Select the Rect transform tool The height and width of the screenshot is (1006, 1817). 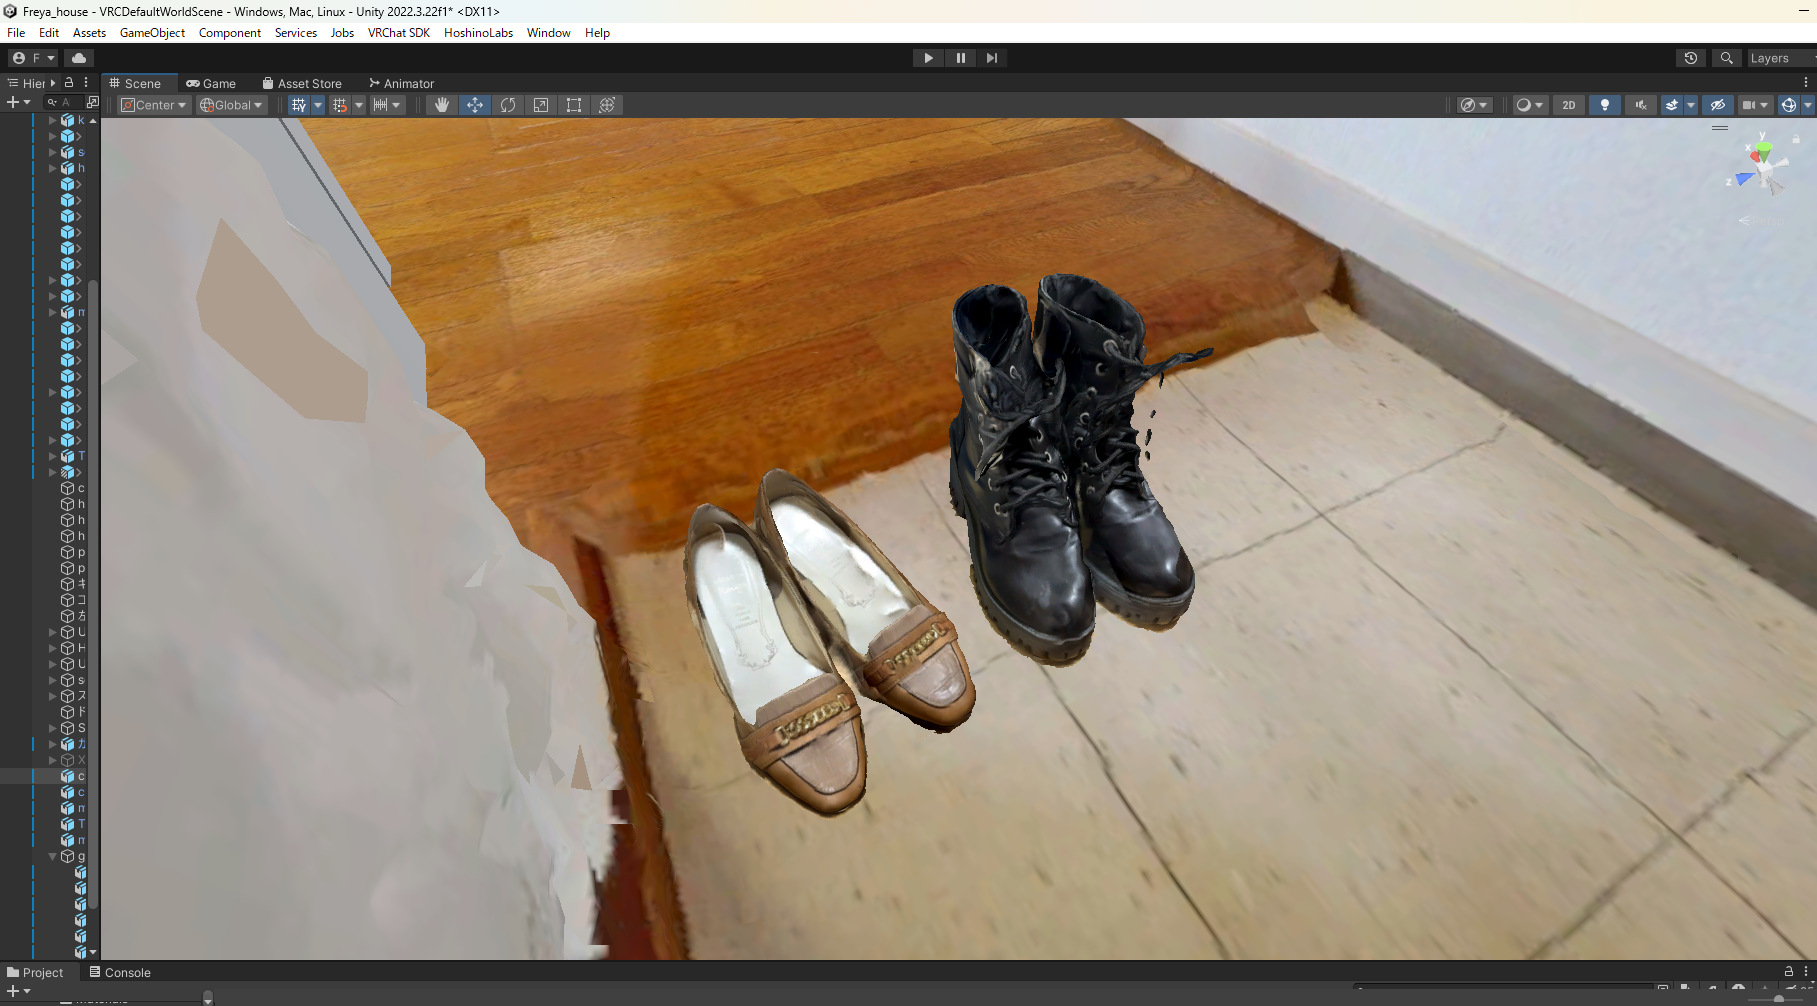pyautogui.click(x=574, y=105)
